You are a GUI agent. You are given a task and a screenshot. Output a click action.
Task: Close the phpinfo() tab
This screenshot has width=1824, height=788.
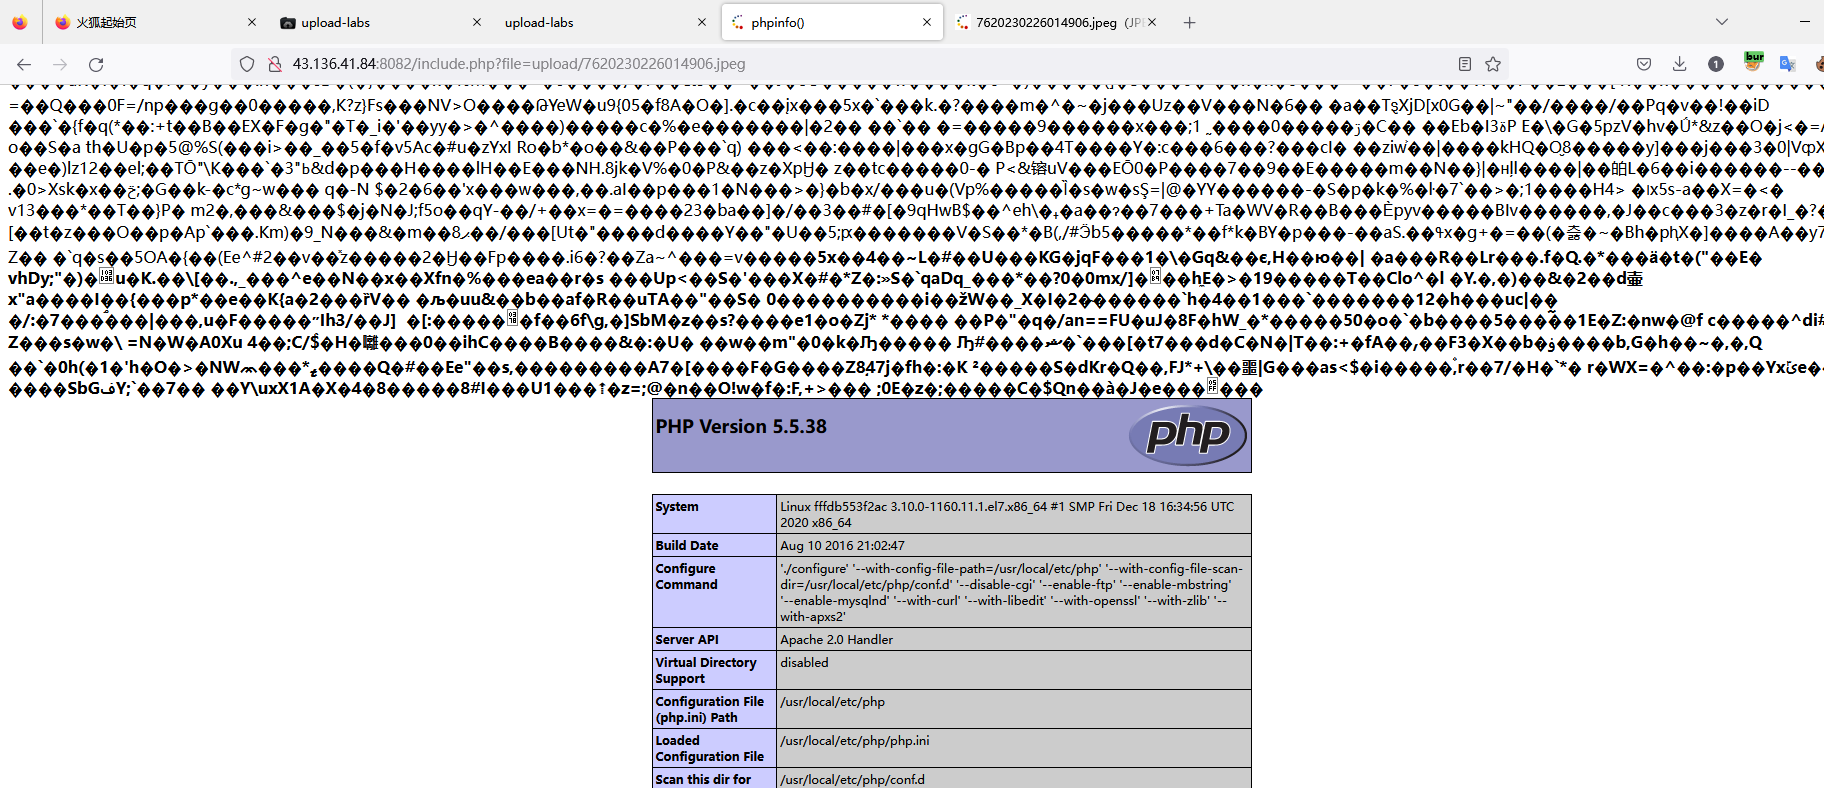click(927, 22)
